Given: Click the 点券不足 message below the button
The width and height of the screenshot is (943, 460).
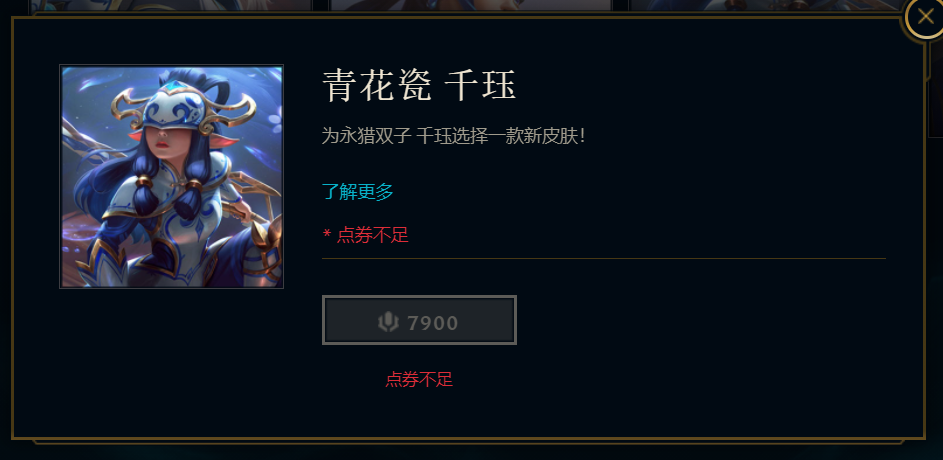Looking at the screenshot, I should pyautogui.click(x=419, y=379).
